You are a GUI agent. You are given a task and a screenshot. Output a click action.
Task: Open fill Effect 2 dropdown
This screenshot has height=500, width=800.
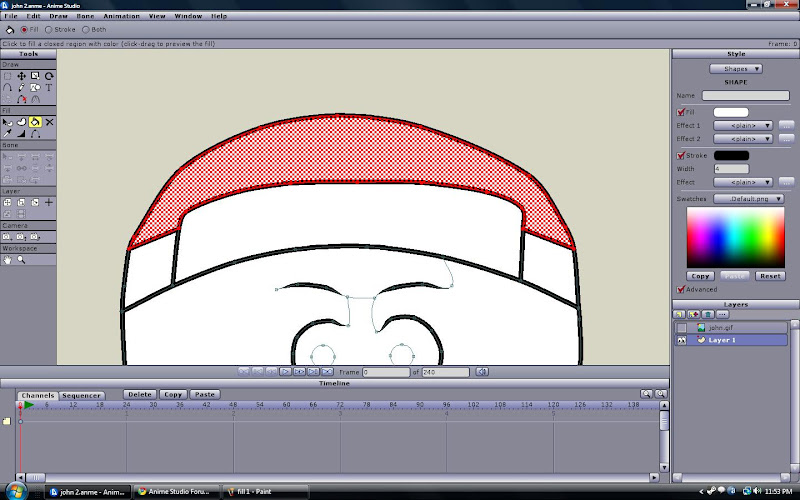[x=743, y=139]
